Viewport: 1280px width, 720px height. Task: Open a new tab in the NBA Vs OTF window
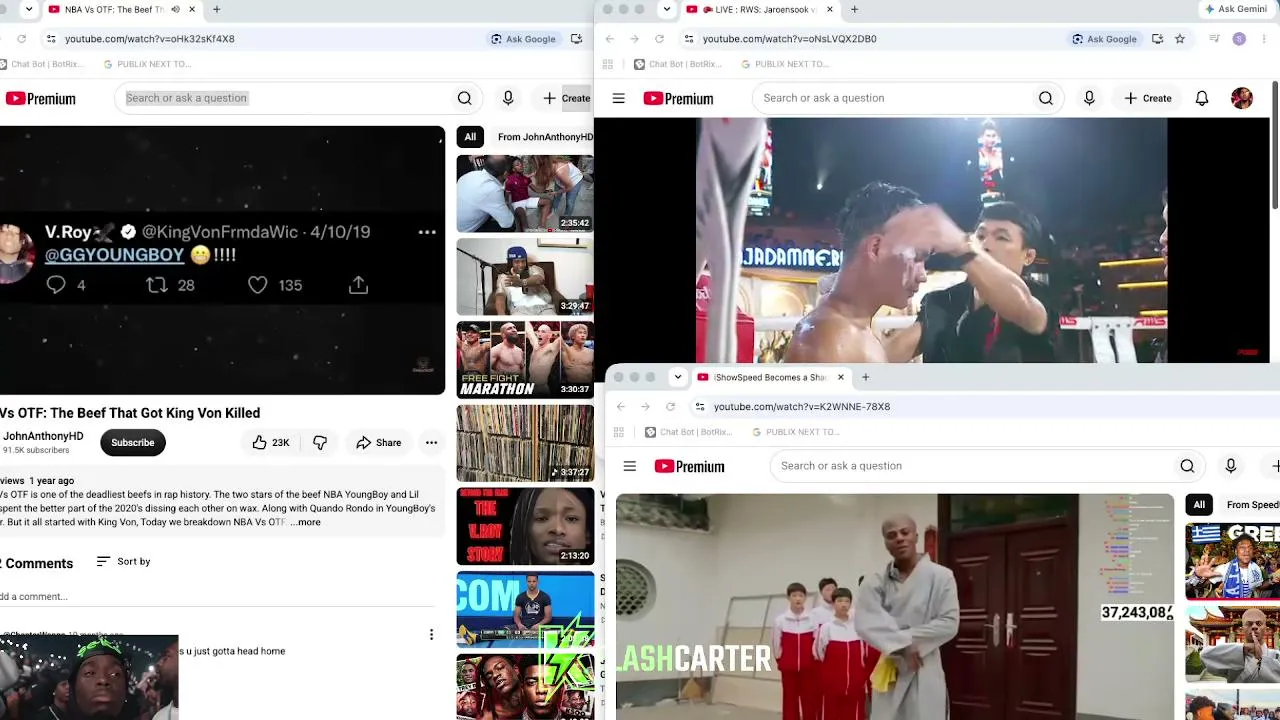[x=216, y=10]
